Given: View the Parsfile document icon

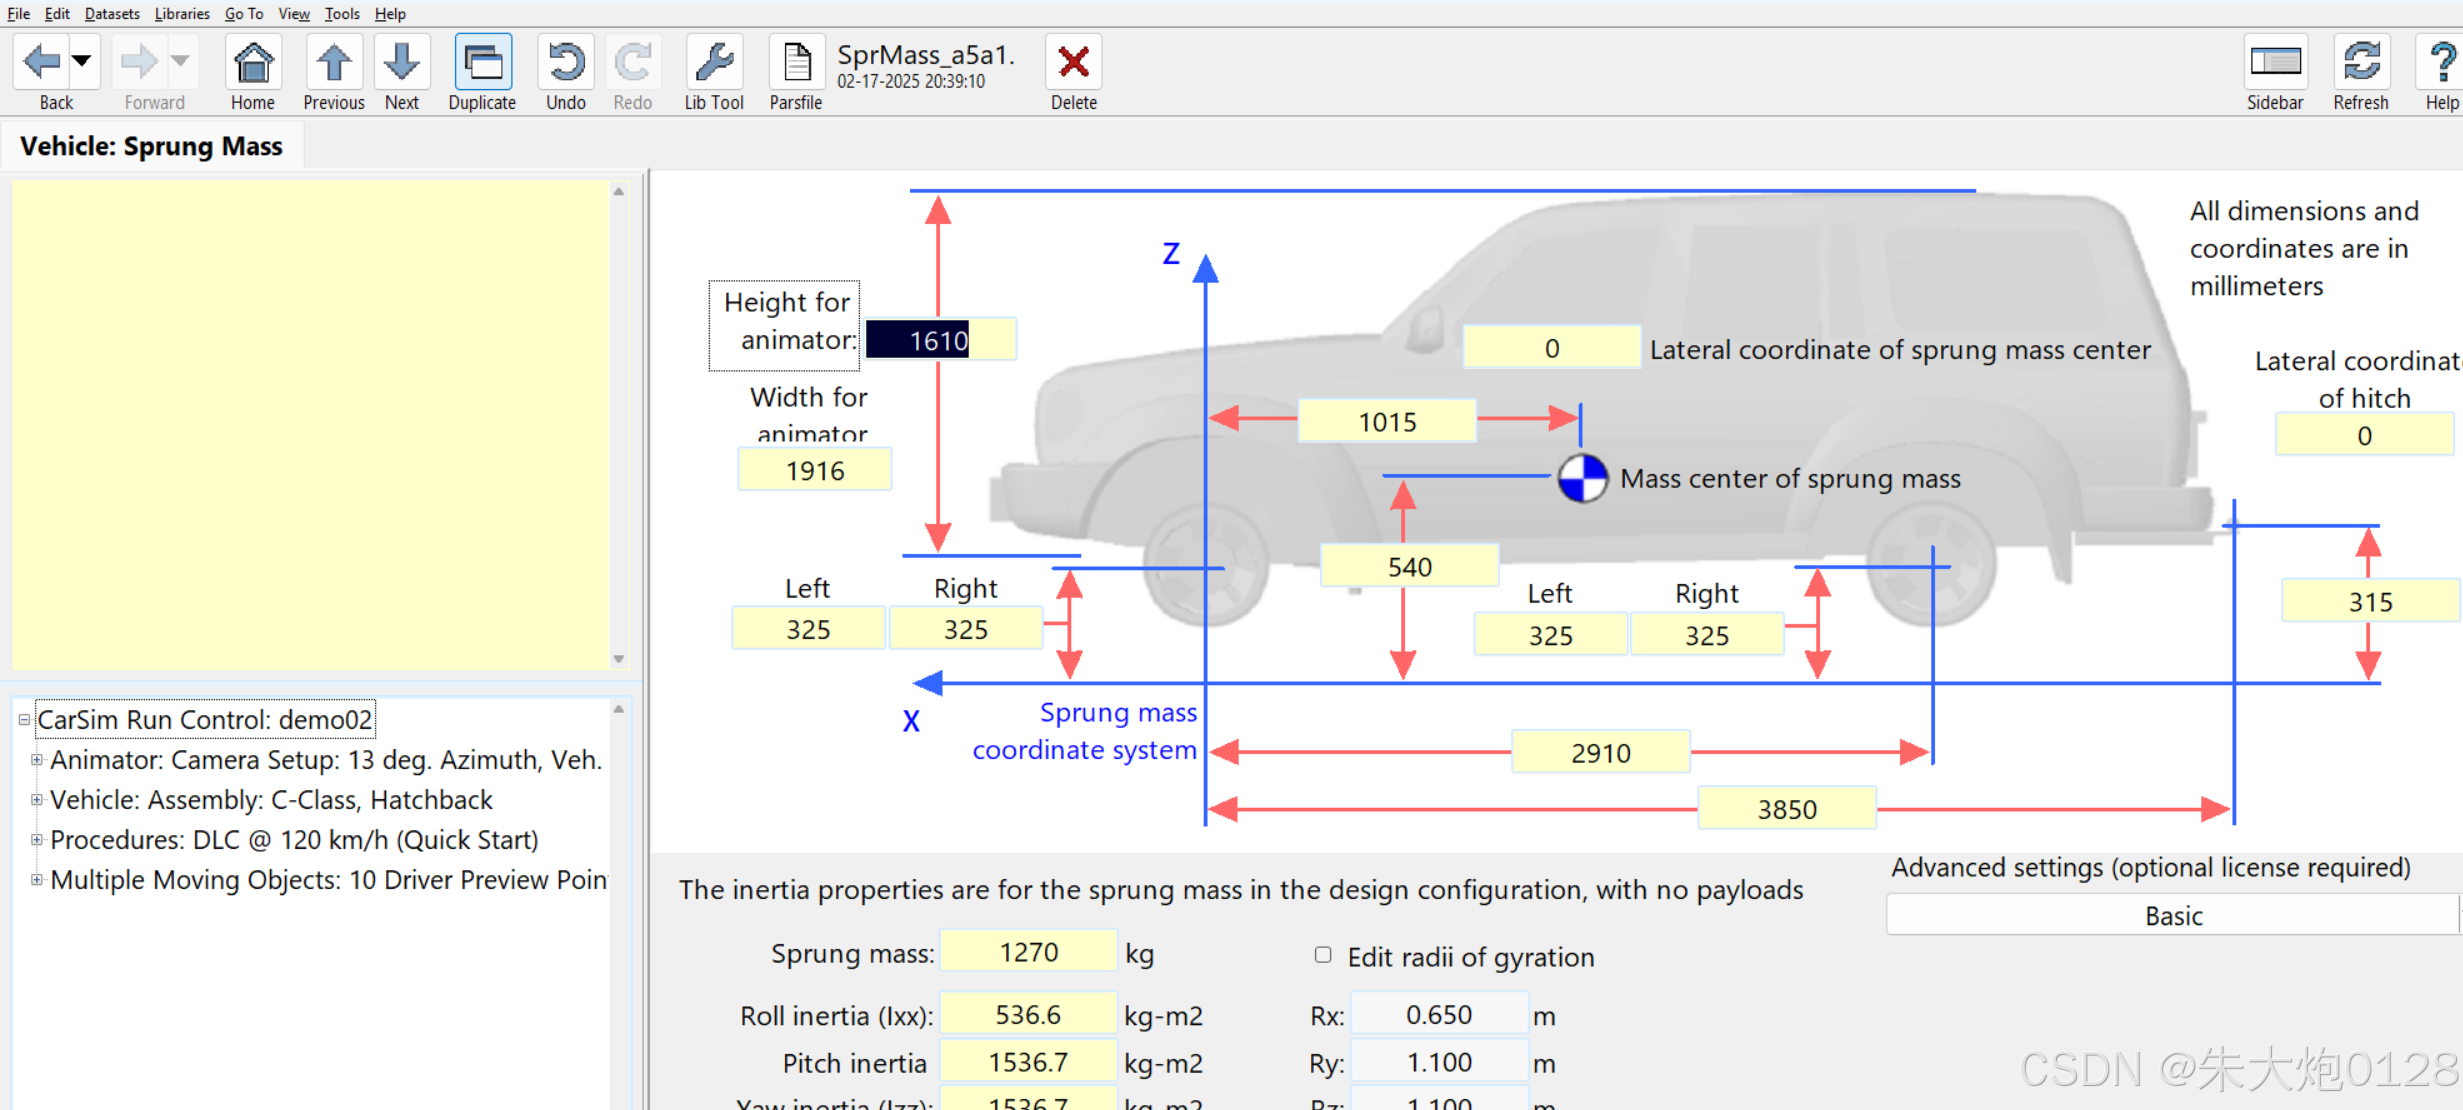Looking at the screenshot, I should [796, 62].
